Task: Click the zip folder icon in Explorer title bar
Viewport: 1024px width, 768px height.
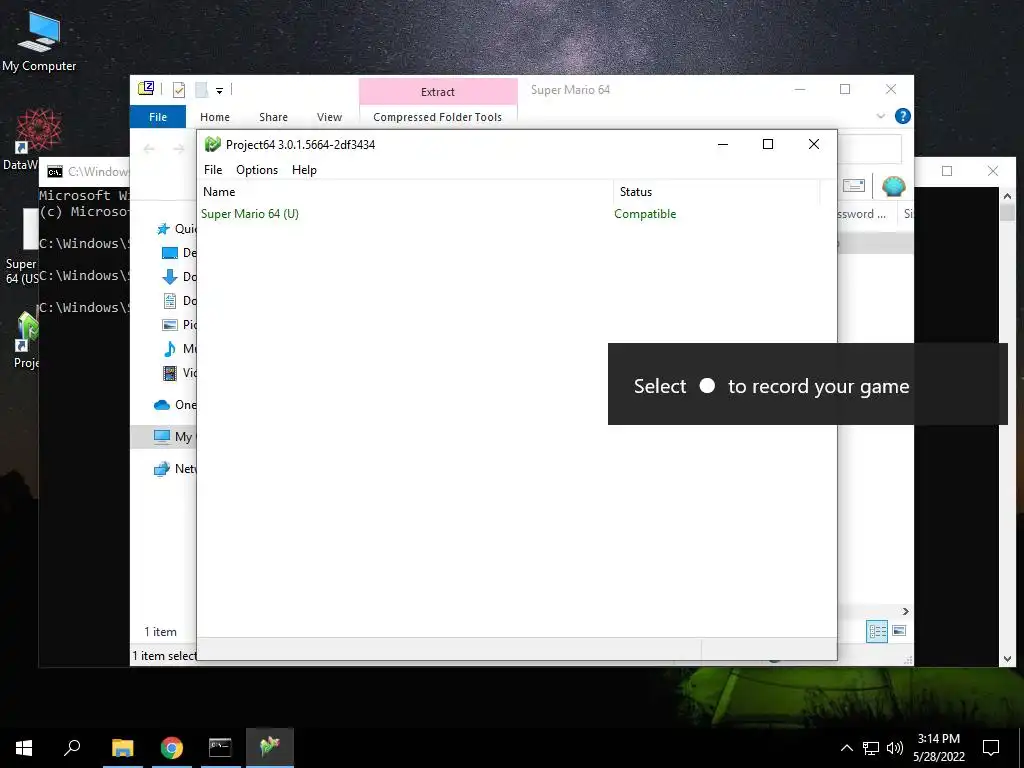Action: pyautogui.click(x=146, y=88)
